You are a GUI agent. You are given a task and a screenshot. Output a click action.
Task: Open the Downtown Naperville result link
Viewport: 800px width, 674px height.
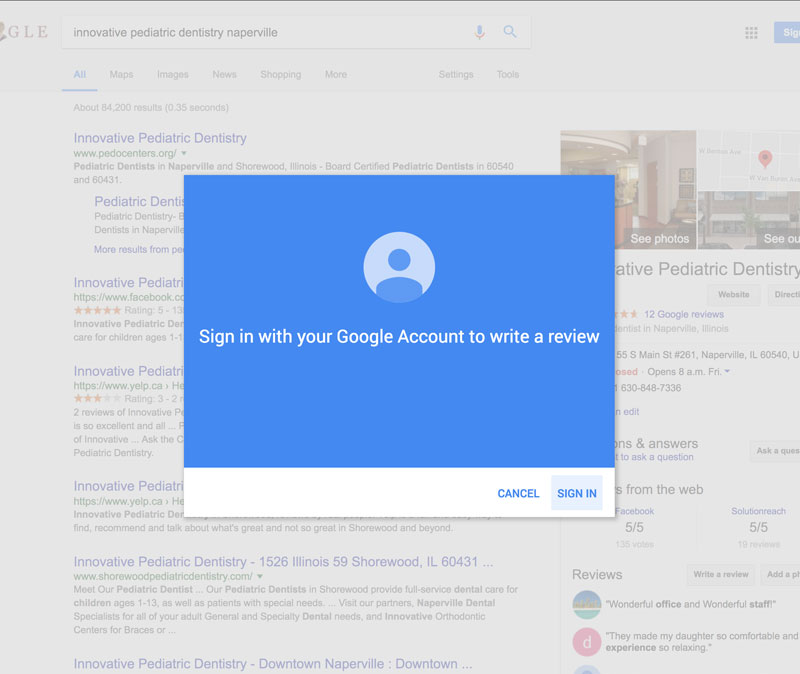(273, 664)
